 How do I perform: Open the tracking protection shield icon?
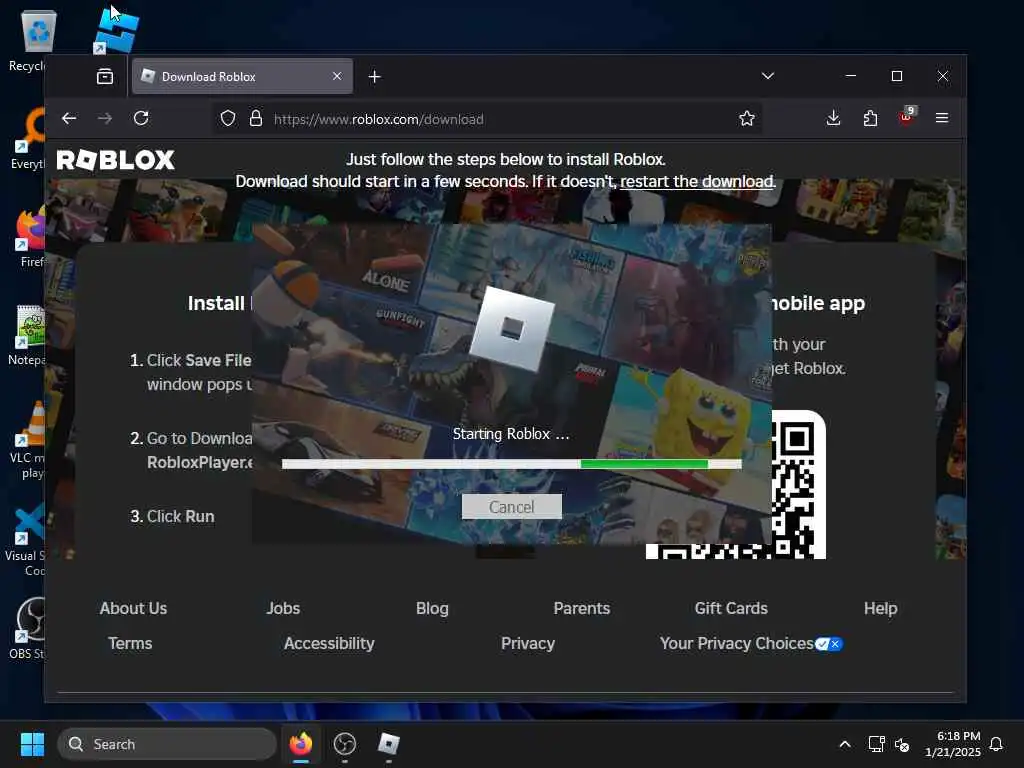(x=227, y=118)
